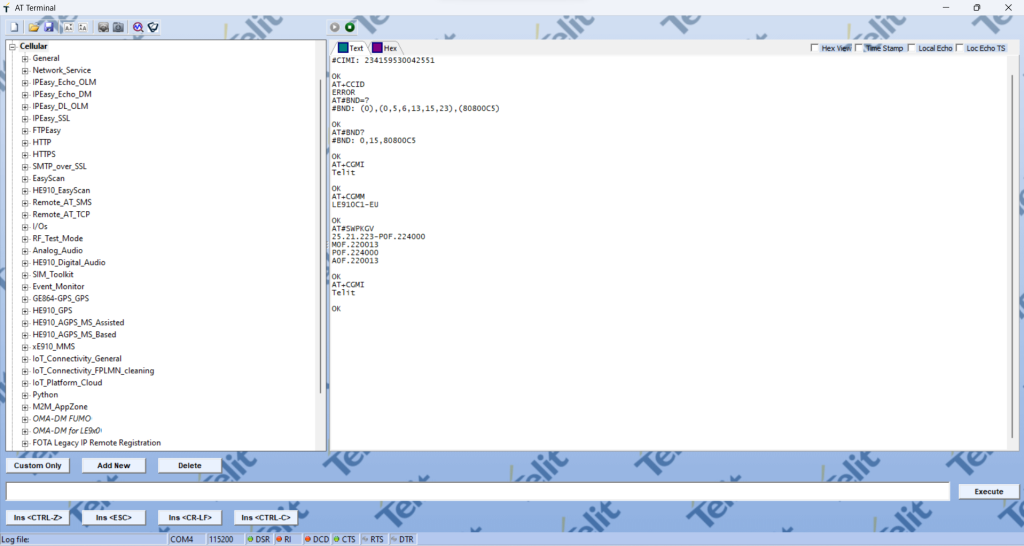Screen dimensions: 1024x546
Task: Select the I/Os tree item
Action: (x=40, y=227)
